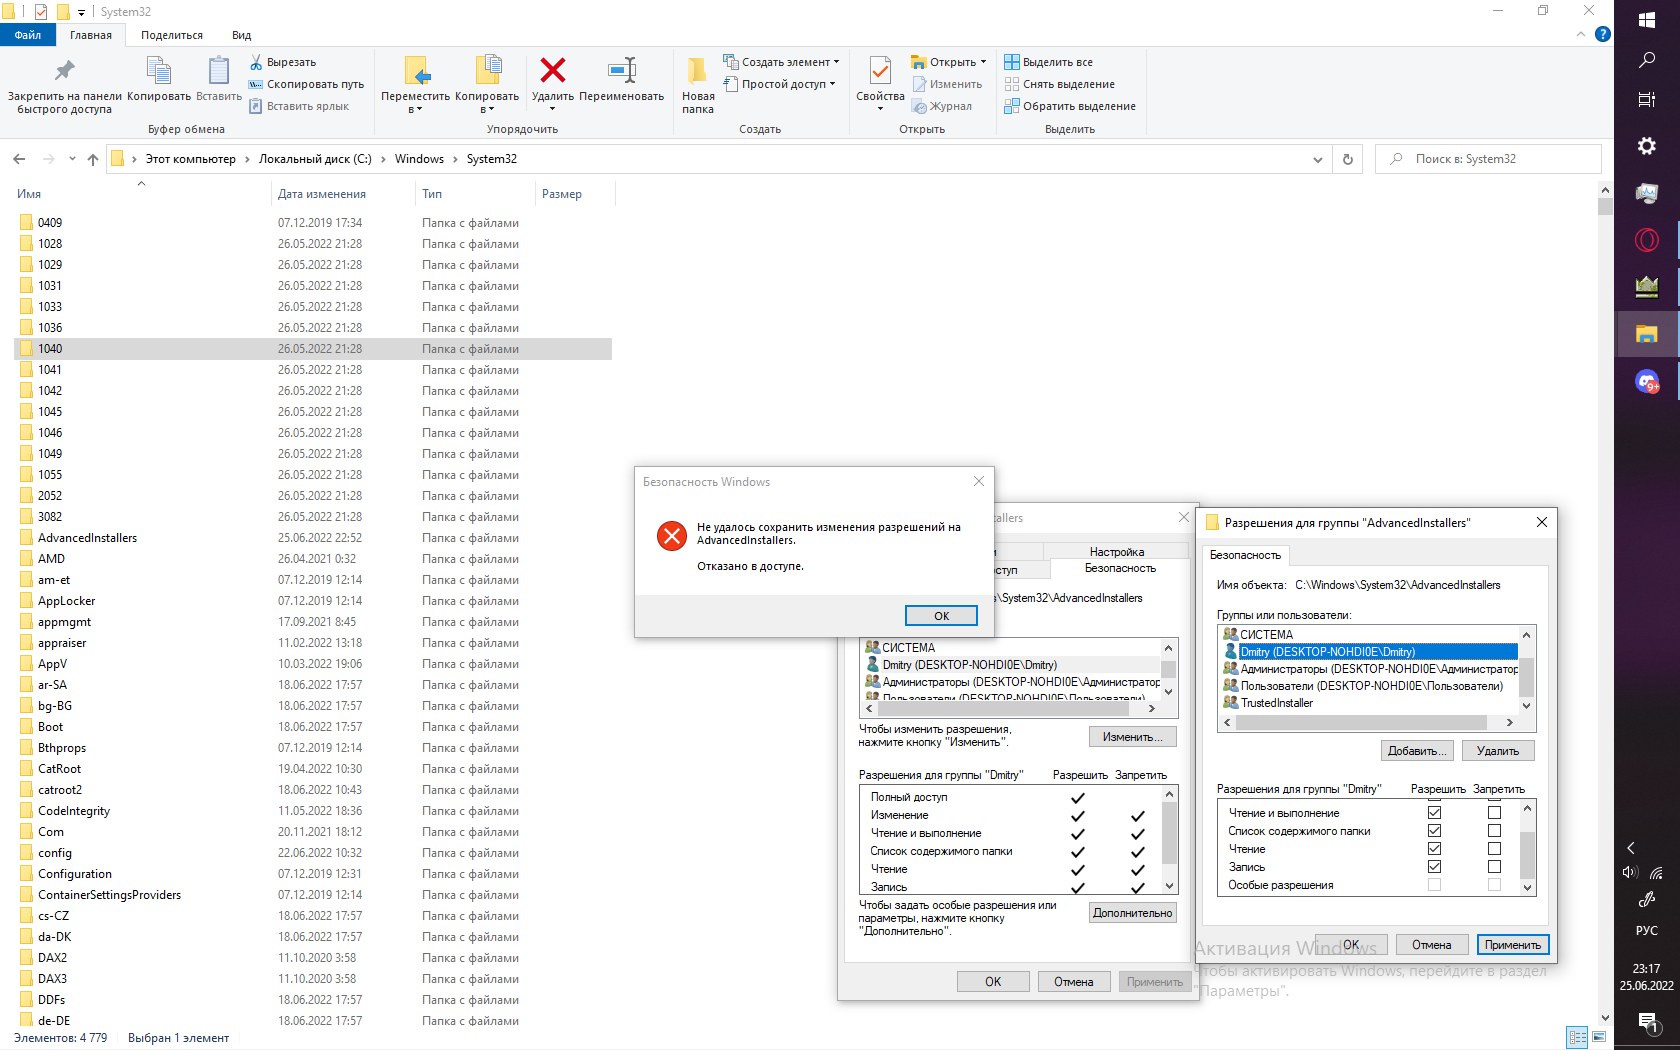1680x1050 pixels.
Task: Click the Cut (Вырезать) scissors icon
Action: pos(256,62)
